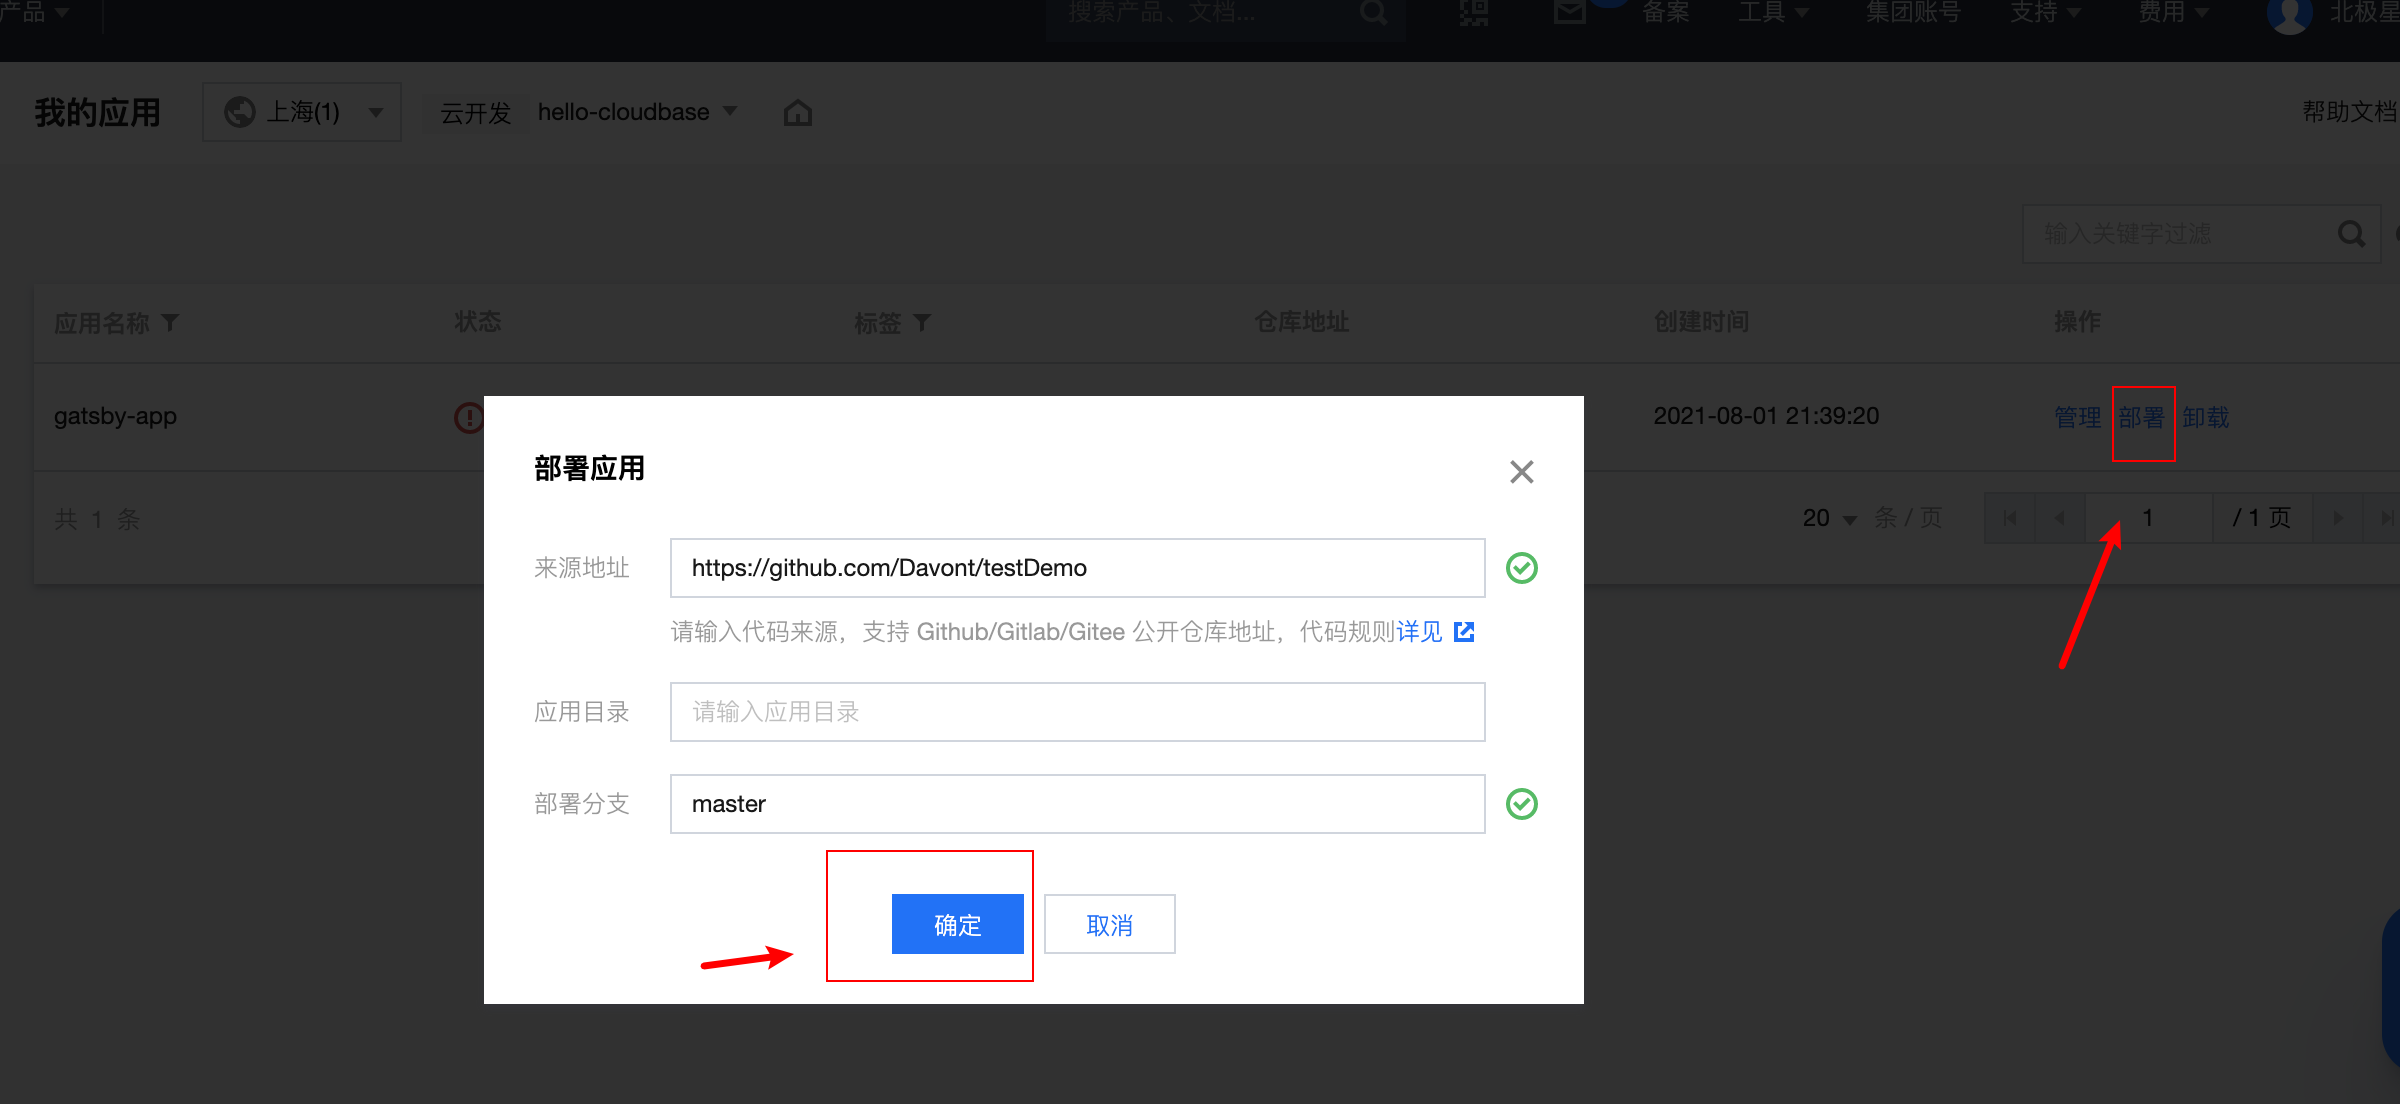Click green check icon beside master branch
Image resolution: width=2400 pixels, height=1104 pixels.
tap(1521, 804)
